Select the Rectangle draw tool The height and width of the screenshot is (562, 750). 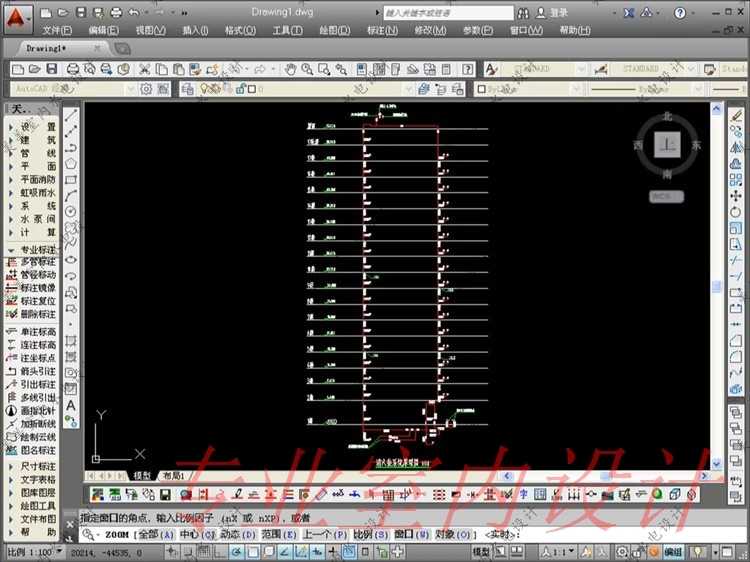coord(71,179)
